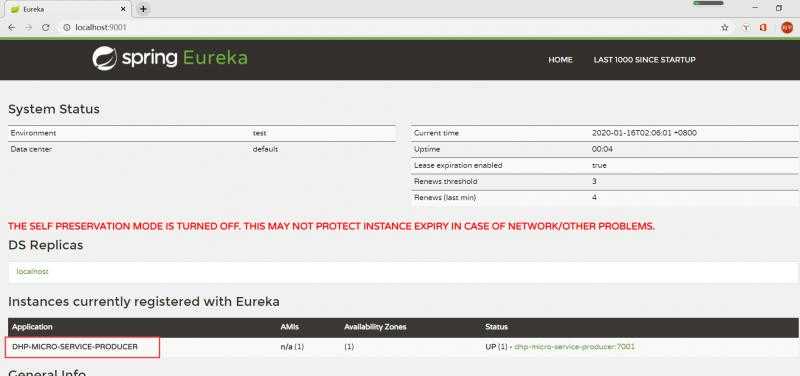Minimize the browser window
Viewport: 800px width, 376px height.
[755, 8]
